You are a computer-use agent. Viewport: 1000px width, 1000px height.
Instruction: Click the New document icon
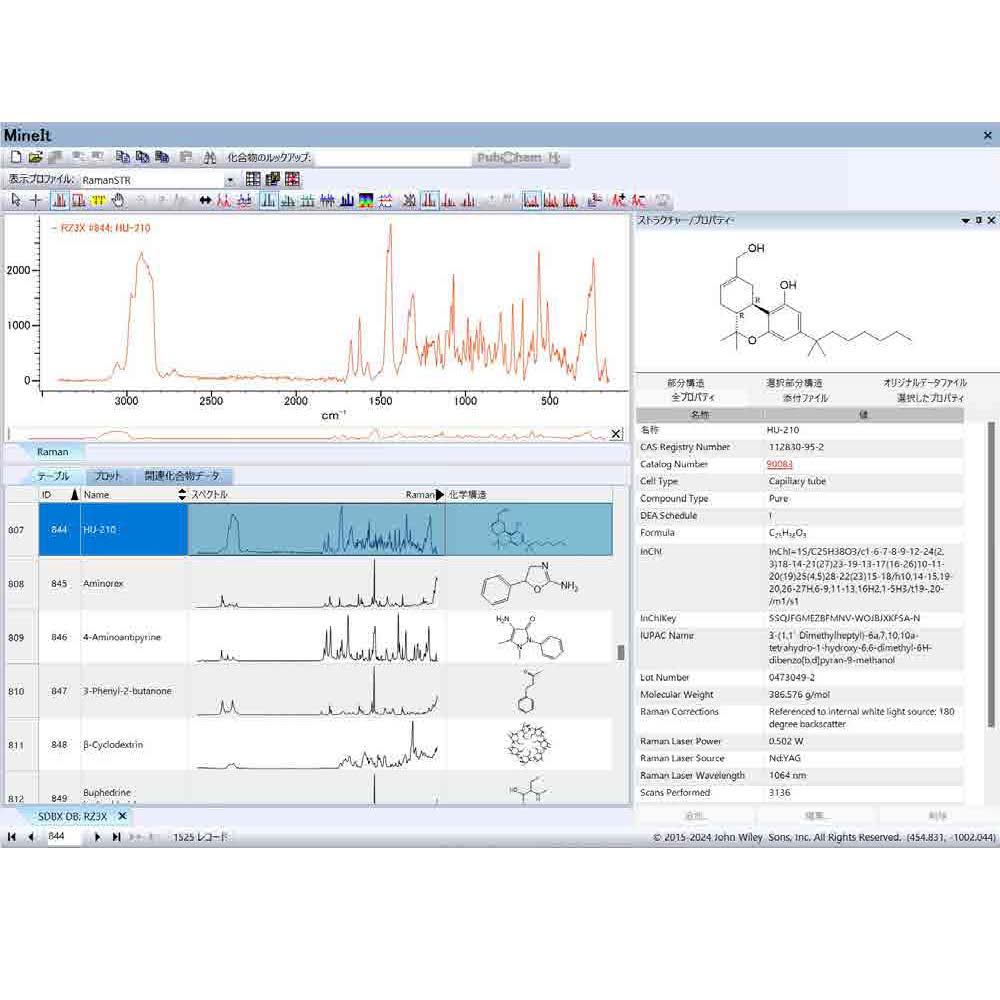click(16, 157)
